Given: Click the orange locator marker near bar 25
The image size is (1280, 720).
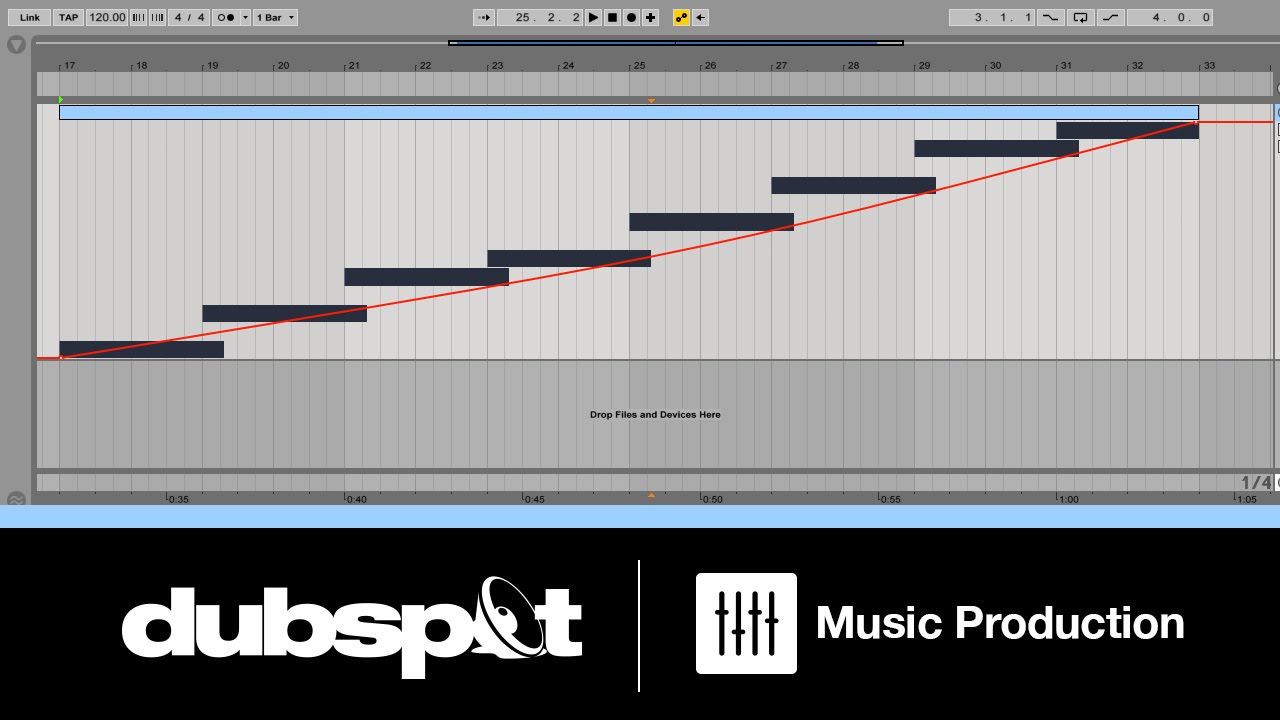Looking at the screenshot, I should coord(652,101).
